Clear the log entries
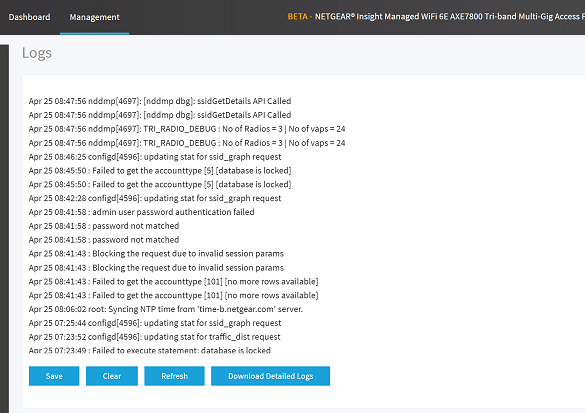This screenshot has height=413, width=585. point(112,376)
